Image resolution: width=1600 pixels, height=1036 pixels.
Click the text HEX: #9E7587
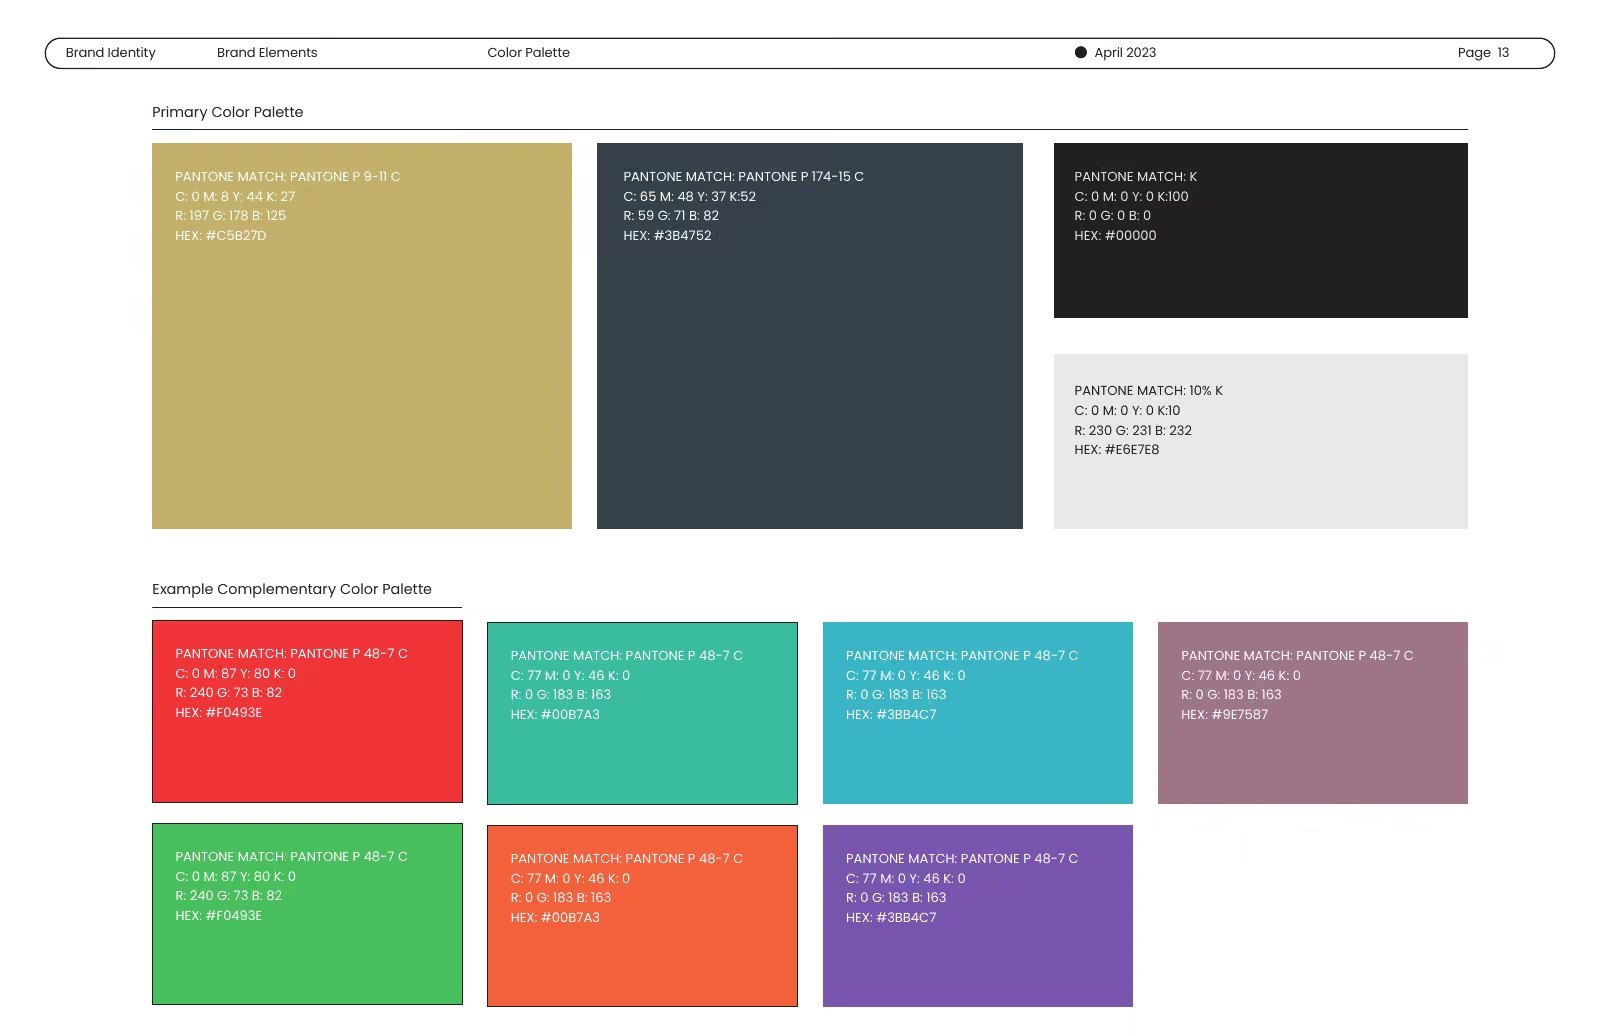(x=1224, y=715)
